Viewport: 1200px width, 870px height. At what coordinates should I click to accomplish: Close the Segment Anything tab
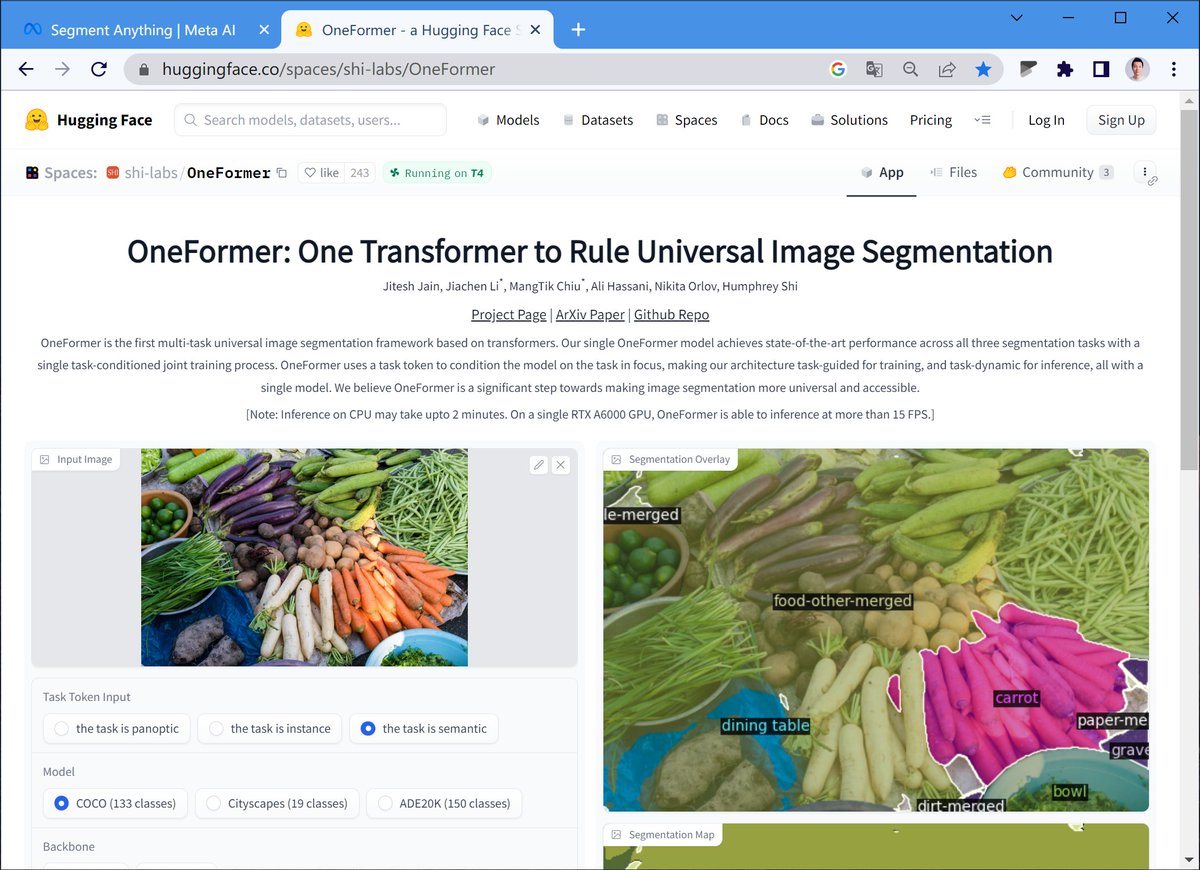point(264,30)
